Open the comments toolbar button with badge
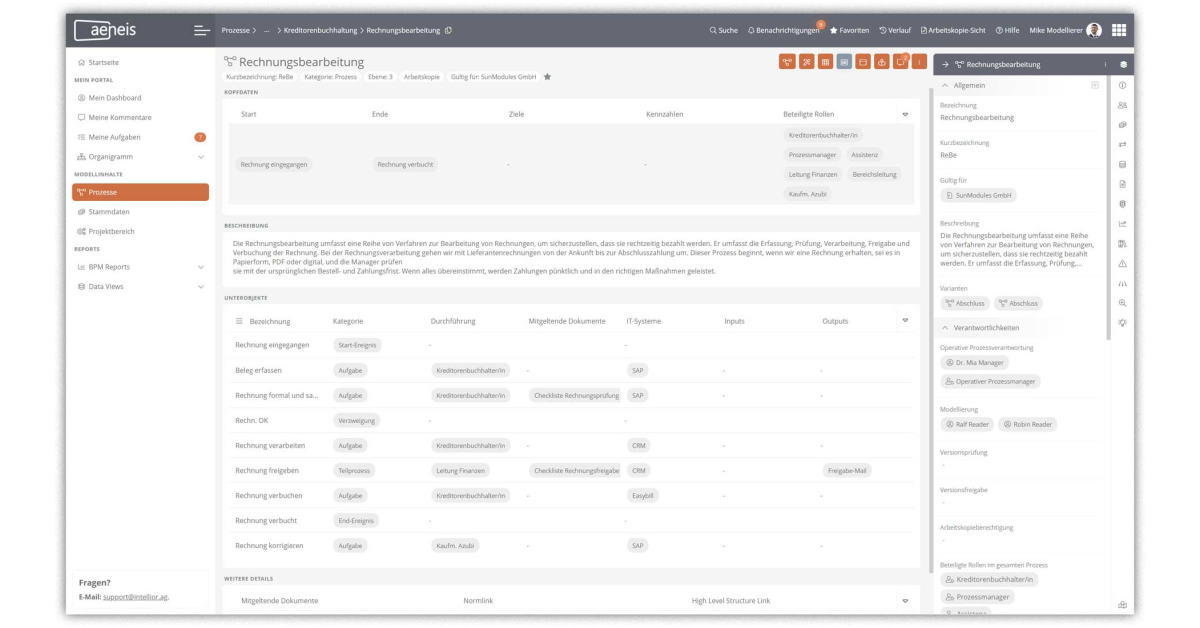The image size is (1200, 628). (x=901, y=62)
